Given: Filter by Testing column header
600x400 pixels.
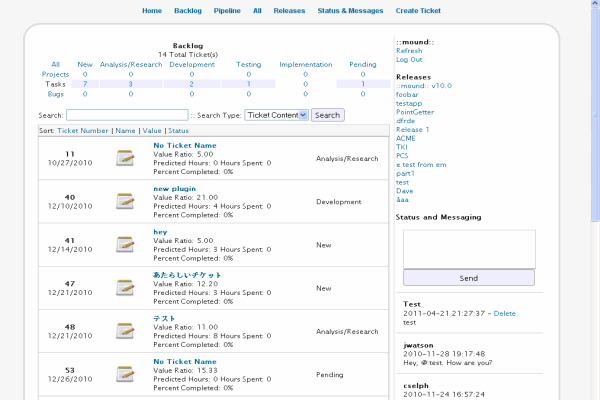Looking at the screenshot, I should pyautogui.click(x=248, y=64).
